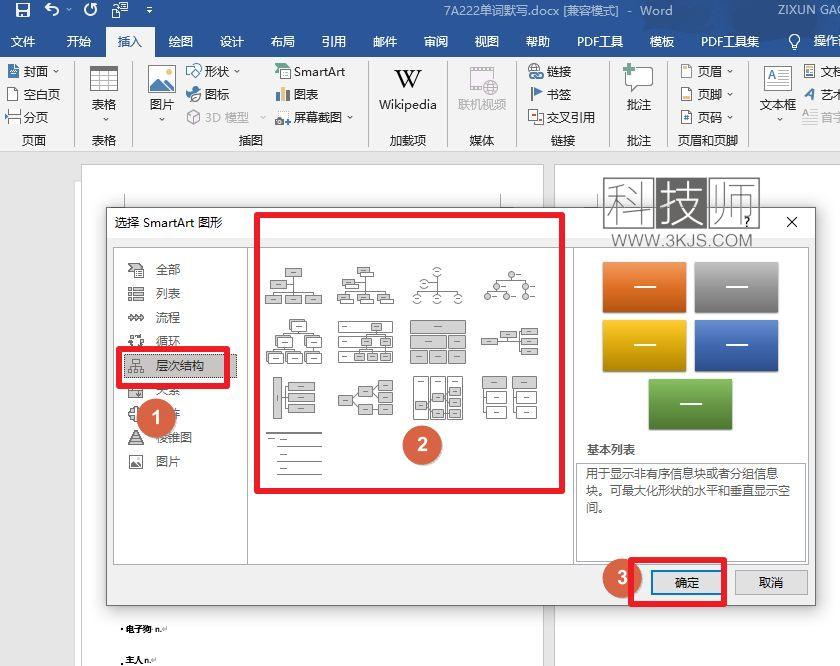Redo using the quick access toolbar icon
Screen dimensions: 840x666
point(90,10)
